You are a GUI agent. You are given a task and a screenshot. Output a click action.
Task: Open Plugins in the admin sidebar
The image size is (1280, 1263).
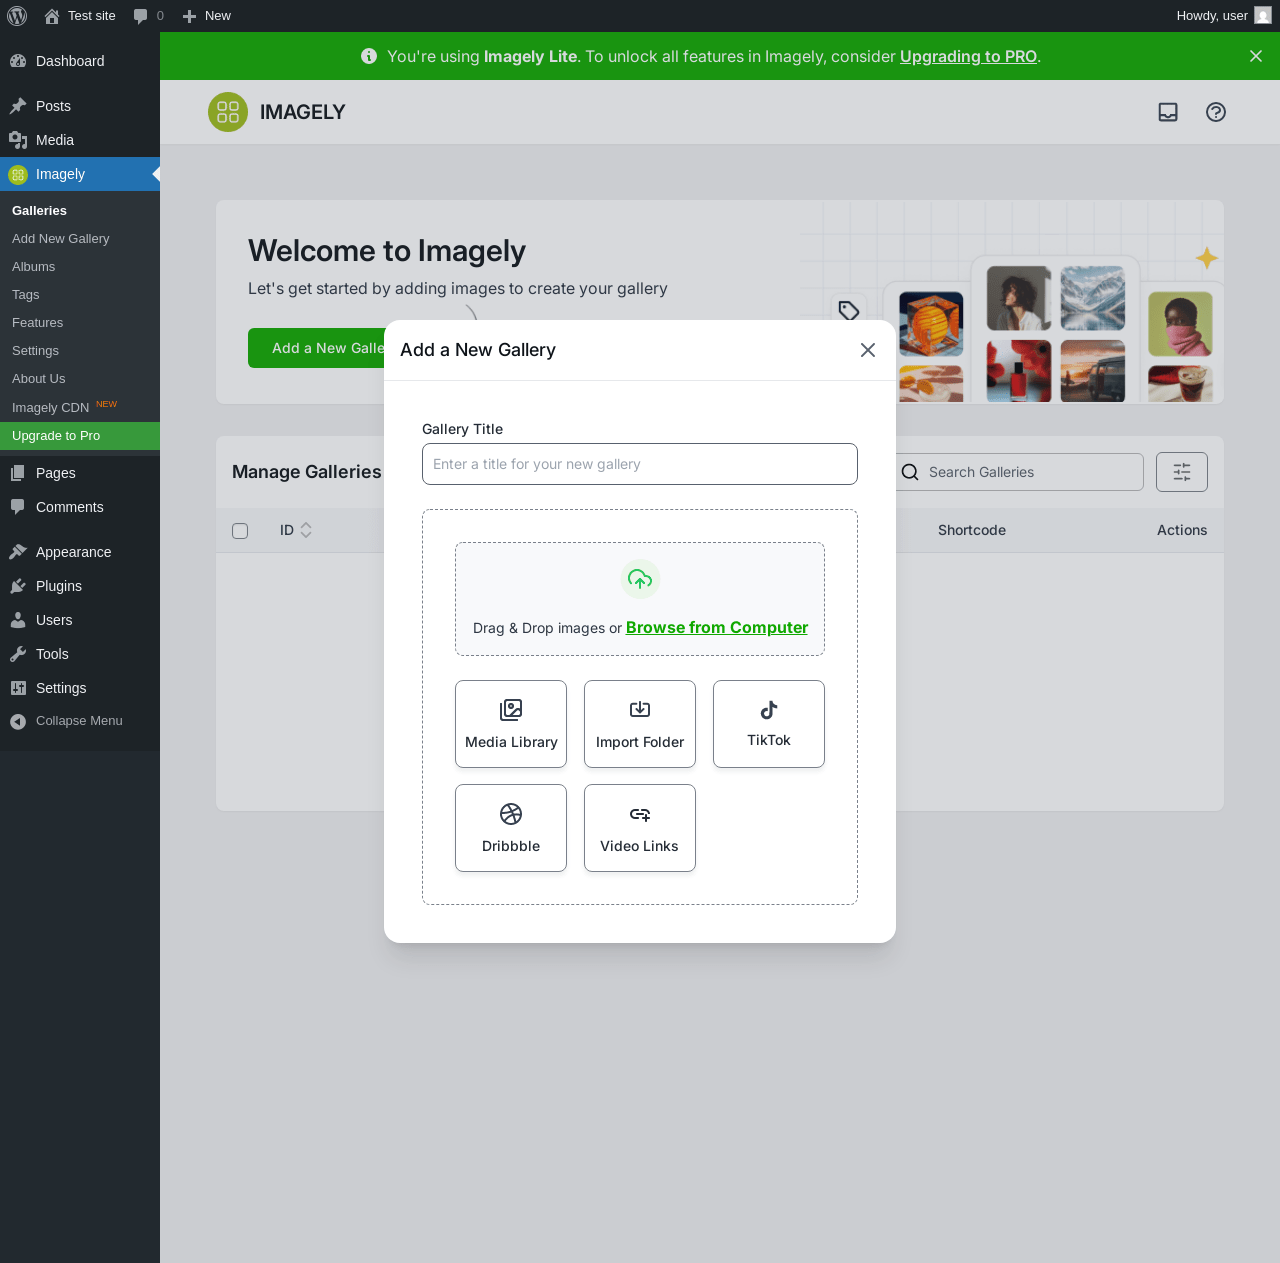click(80, 586)
